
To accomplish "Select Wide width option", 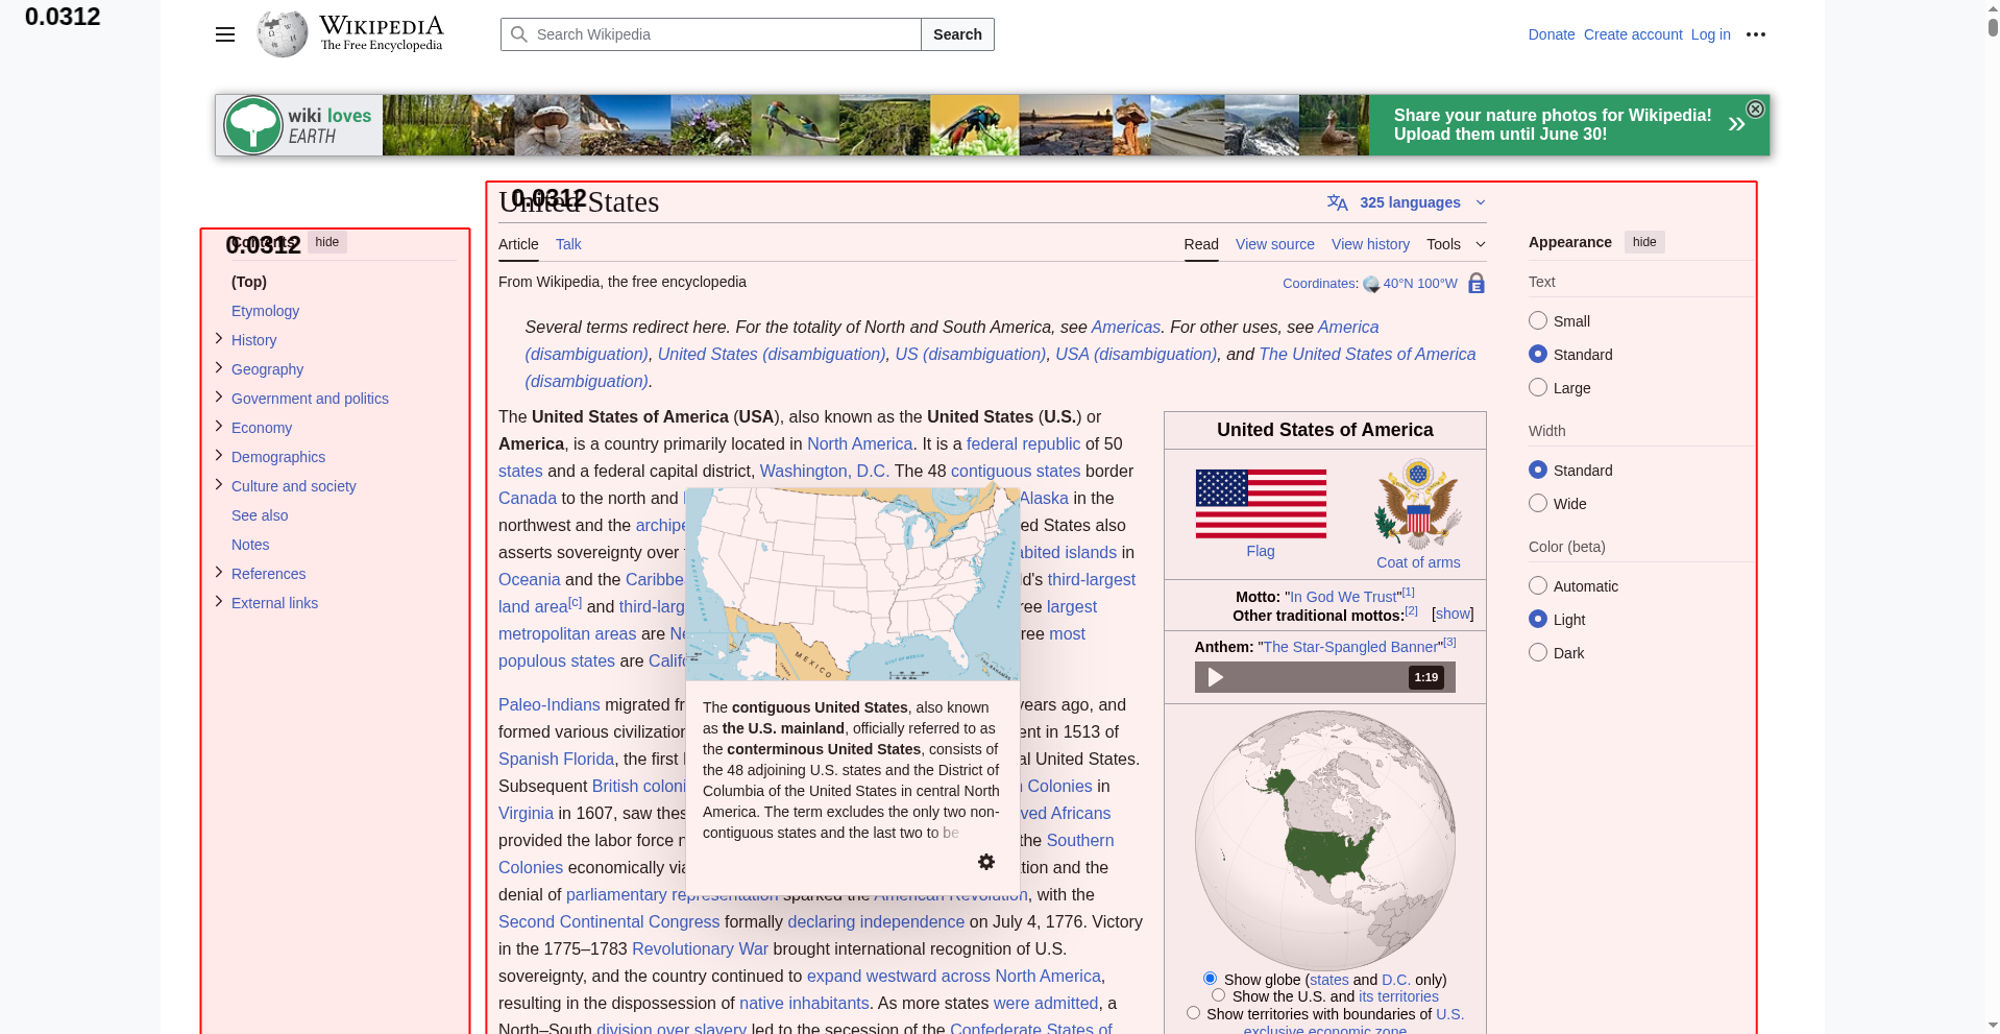I will coord(1538,503).
